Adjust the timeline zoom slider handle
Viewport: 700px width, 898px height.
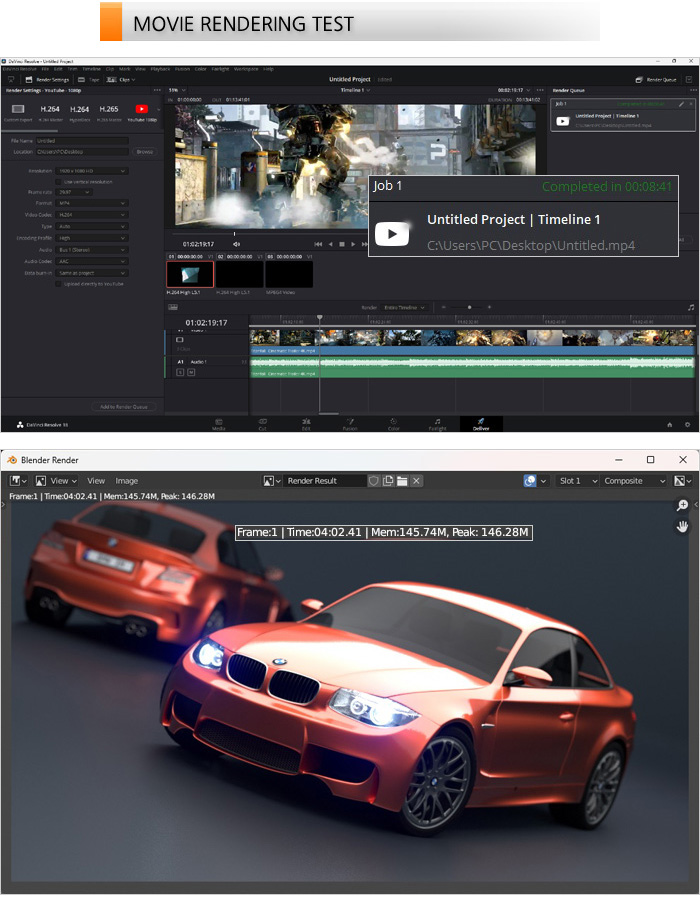pos(470,307)
